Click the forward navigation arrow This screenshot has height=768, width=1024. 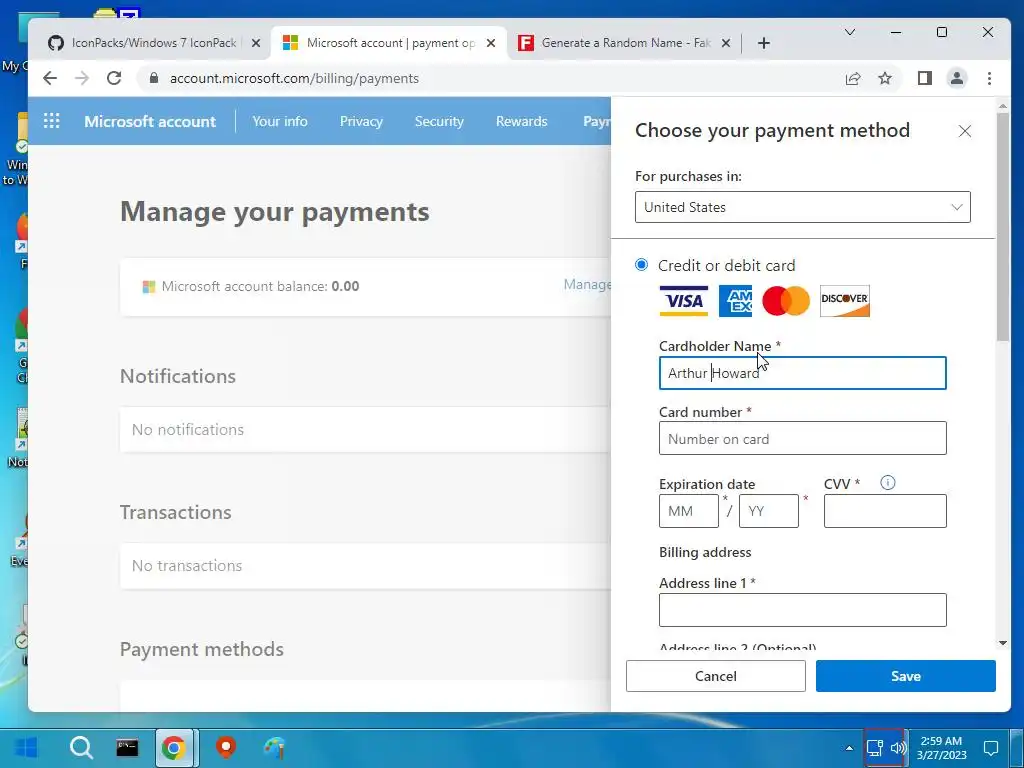[82, 78]
